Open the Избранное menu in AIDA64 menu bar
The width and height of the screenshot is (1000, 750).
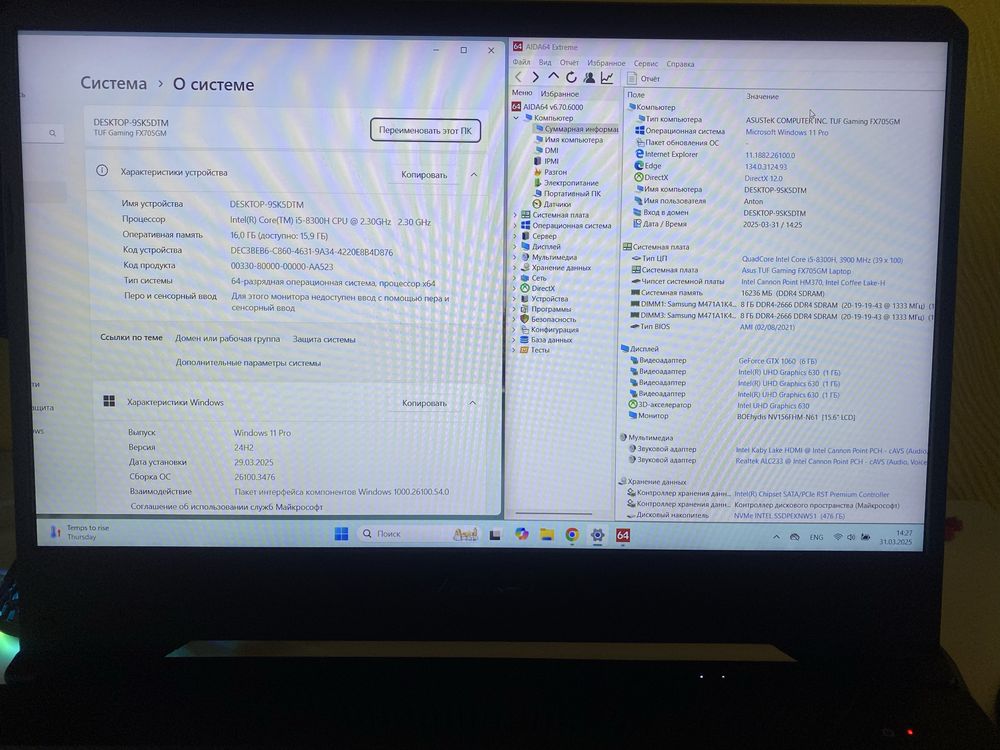point(606,63)
